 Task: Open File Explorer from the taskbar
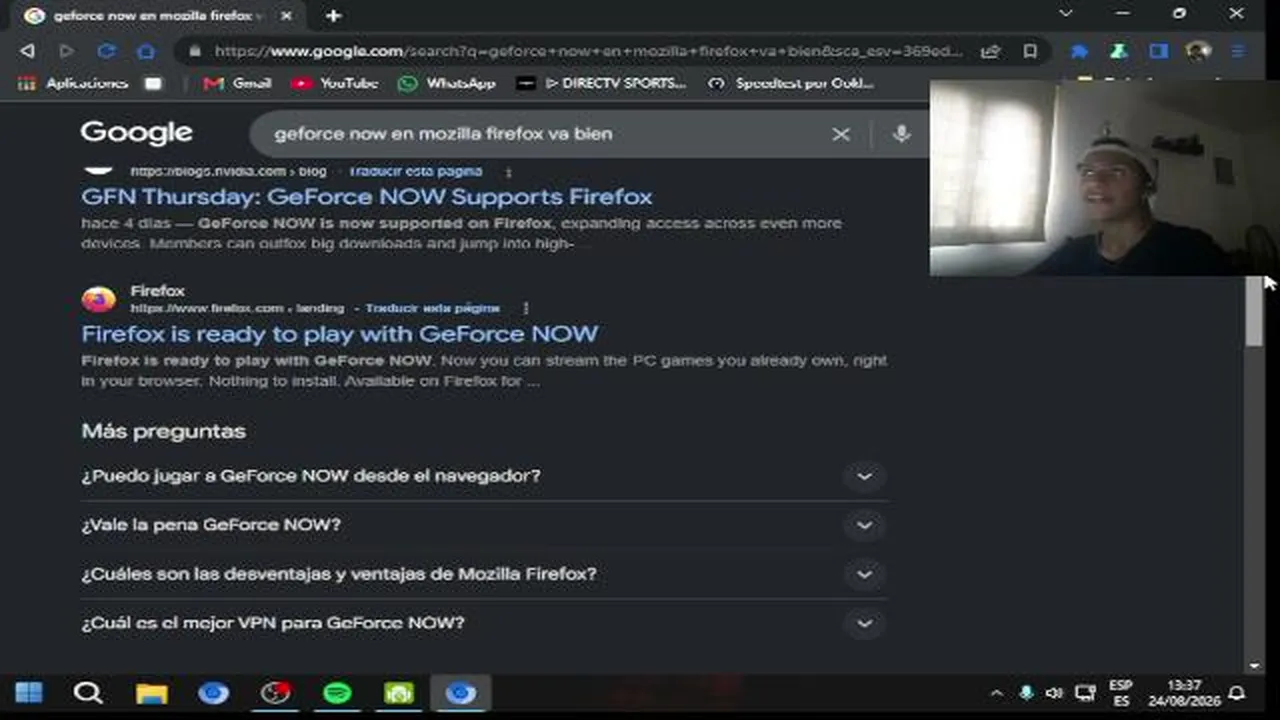(152, 693)
